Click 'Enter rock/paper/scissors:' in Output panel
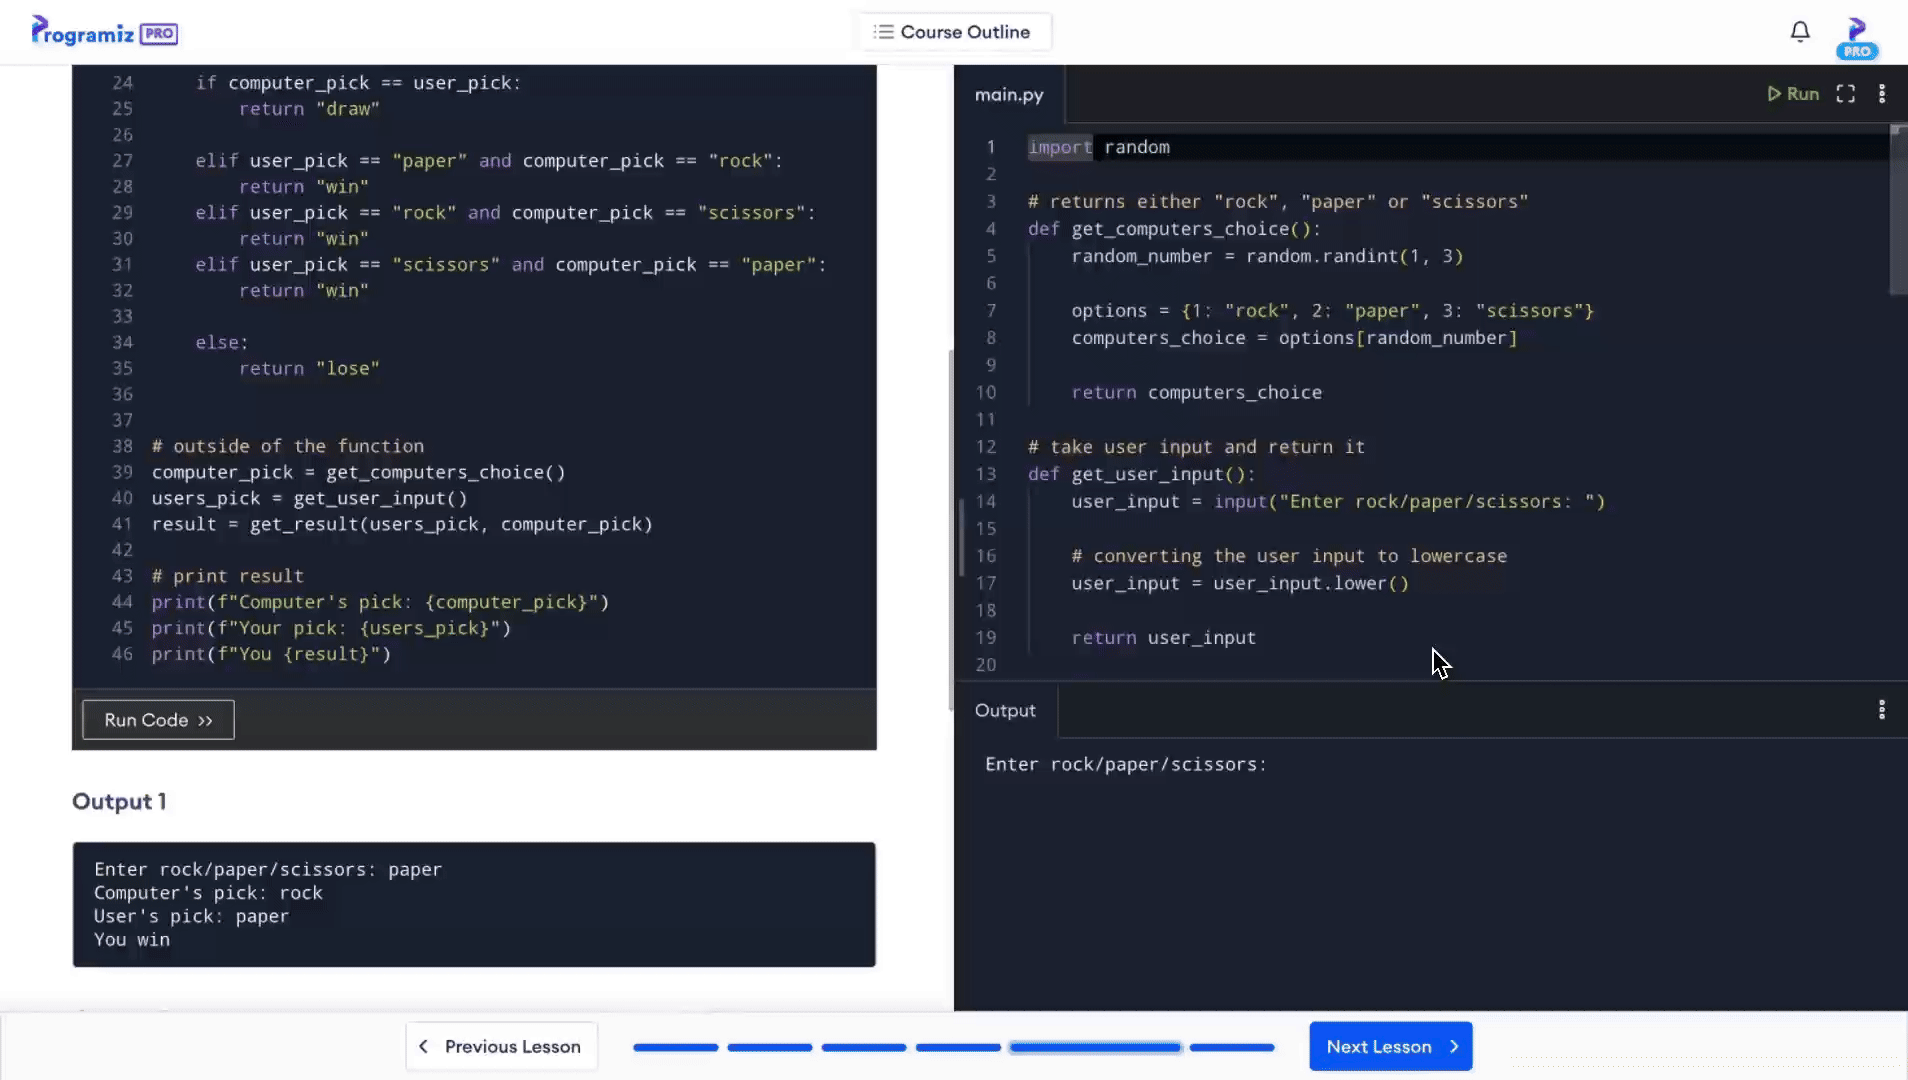This screenshot has width=1908, height=1080. coord(1126,764)
